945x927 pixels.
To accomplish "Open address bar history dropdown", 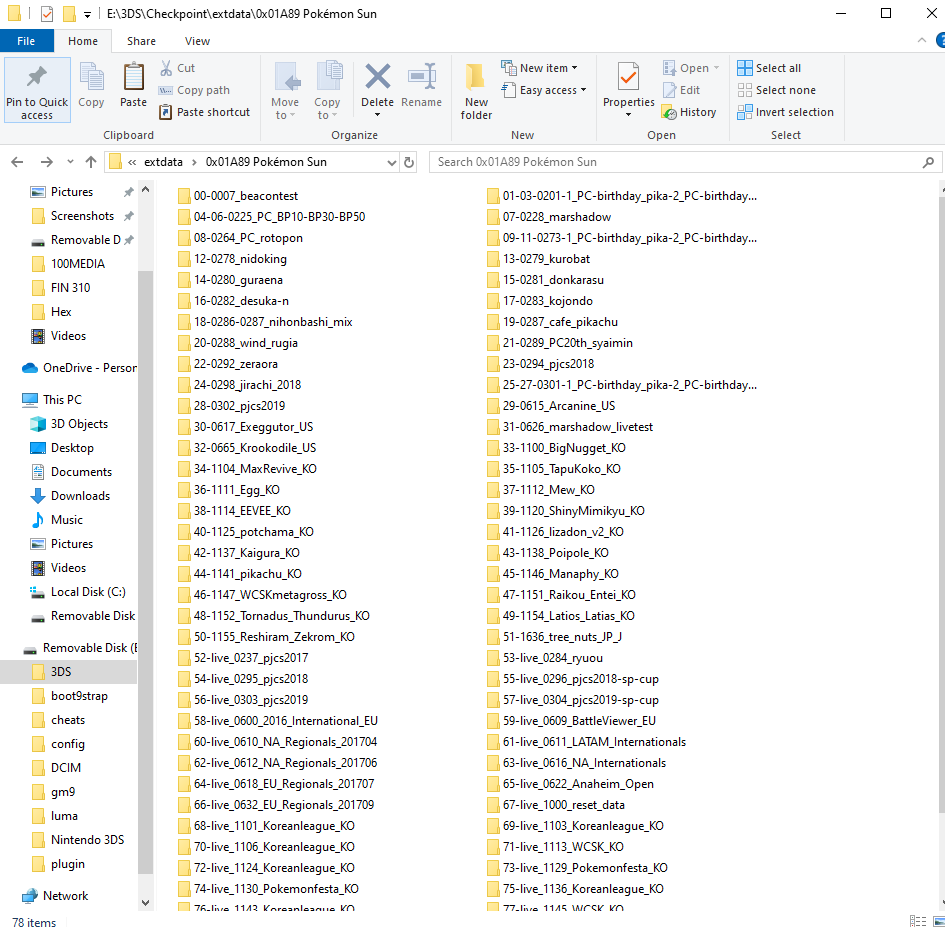I will click(x=390, y=162).
